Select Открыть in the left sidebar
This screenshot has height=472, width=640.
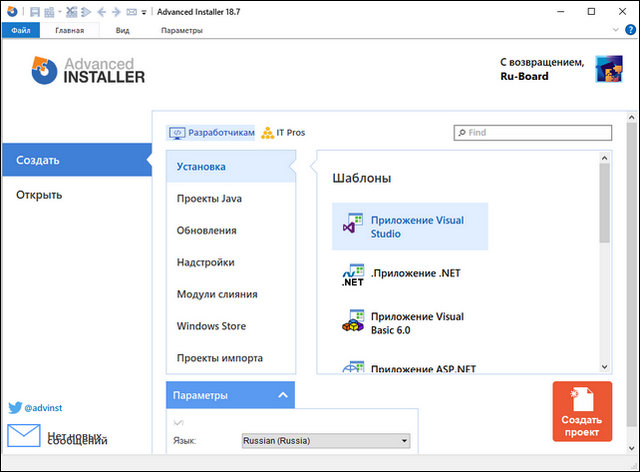pyautogui.click(x=40, y=194)
